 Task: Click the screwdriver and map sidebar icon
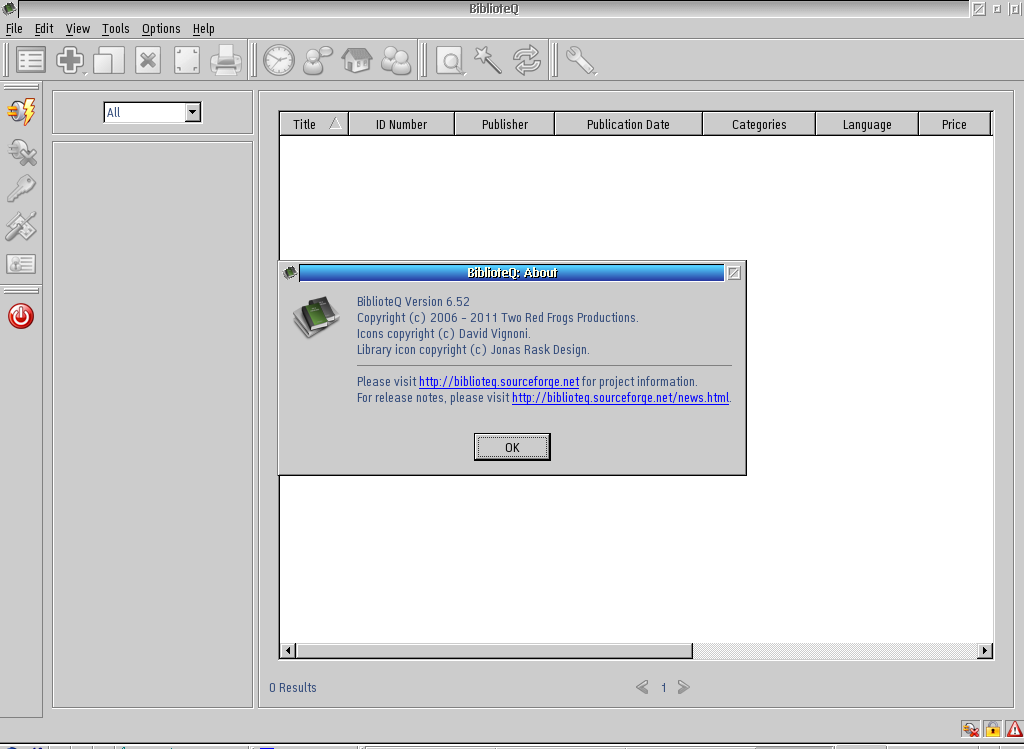click(22, 227)
